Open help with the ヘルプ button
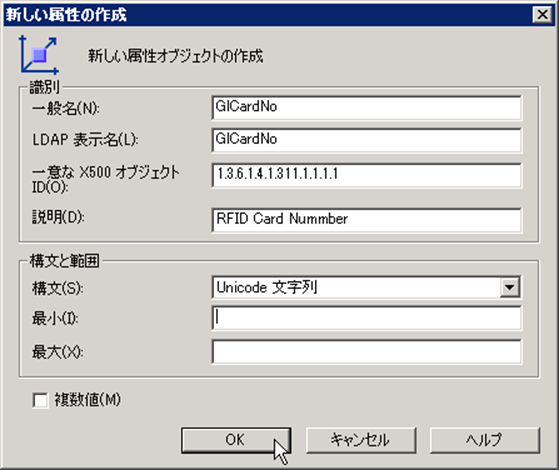Viewport: 559px width, 470px height. [x=485, y=440]
